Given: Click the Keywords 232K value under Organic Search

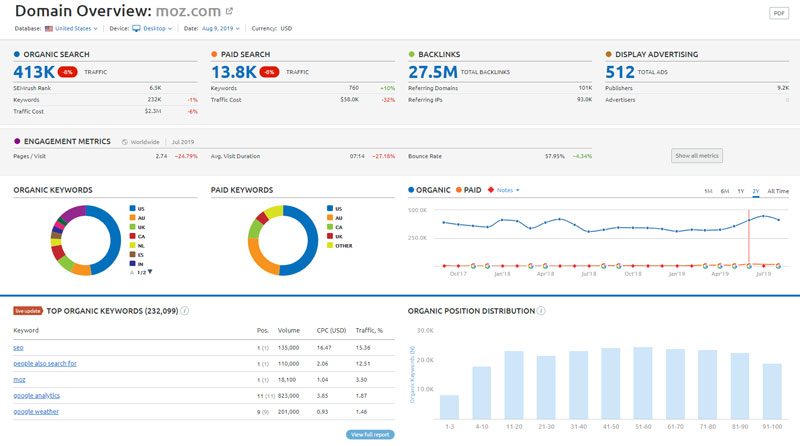Looking at the screenshot, I should [155, 100].
